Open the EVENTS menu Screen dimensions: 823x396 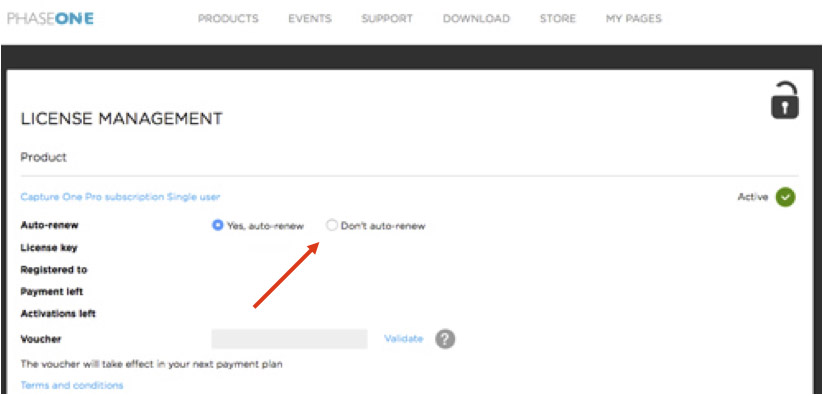[x=310, y=18]
